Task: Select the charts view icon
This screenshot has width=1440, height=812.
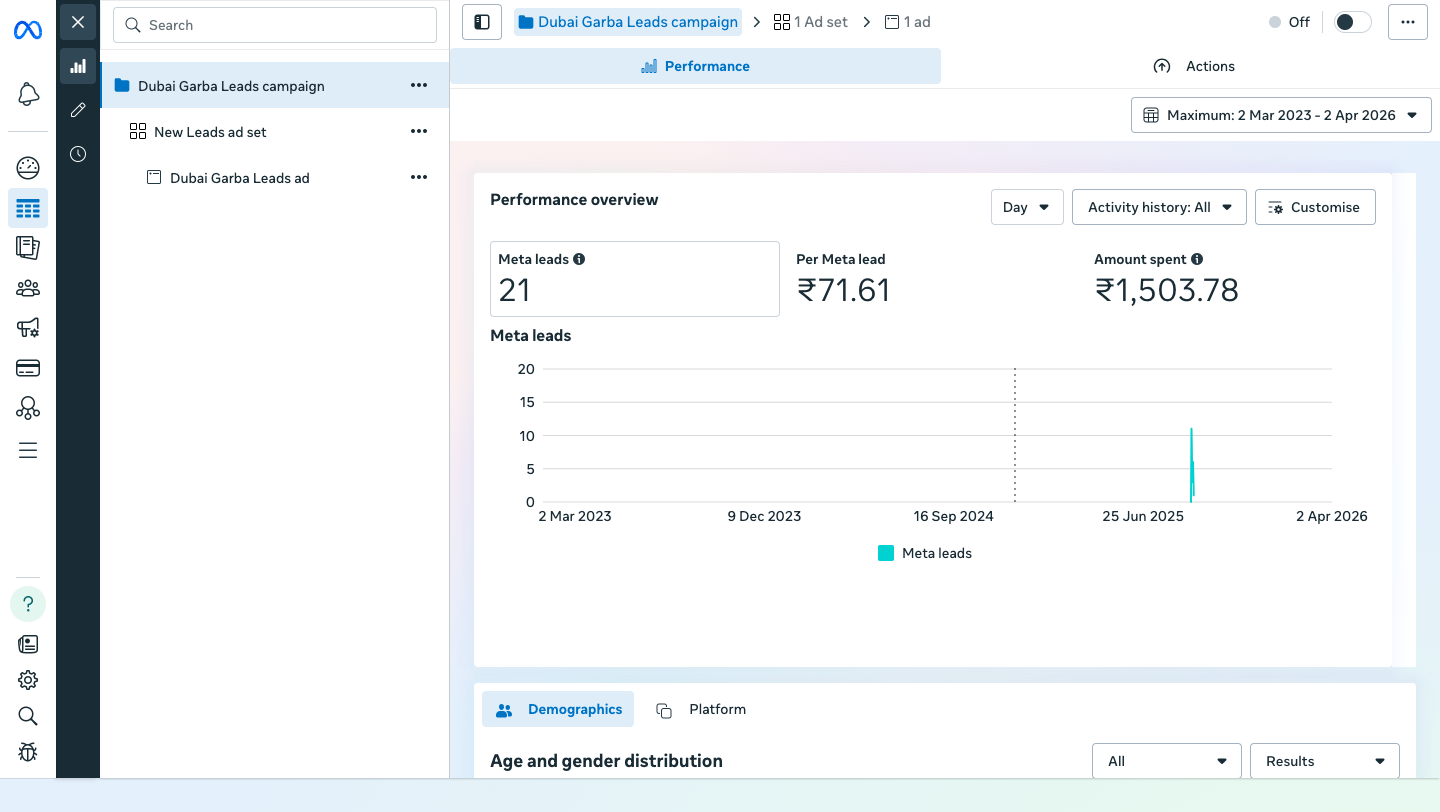Action: pyautogui.click(x=78, y=66)
